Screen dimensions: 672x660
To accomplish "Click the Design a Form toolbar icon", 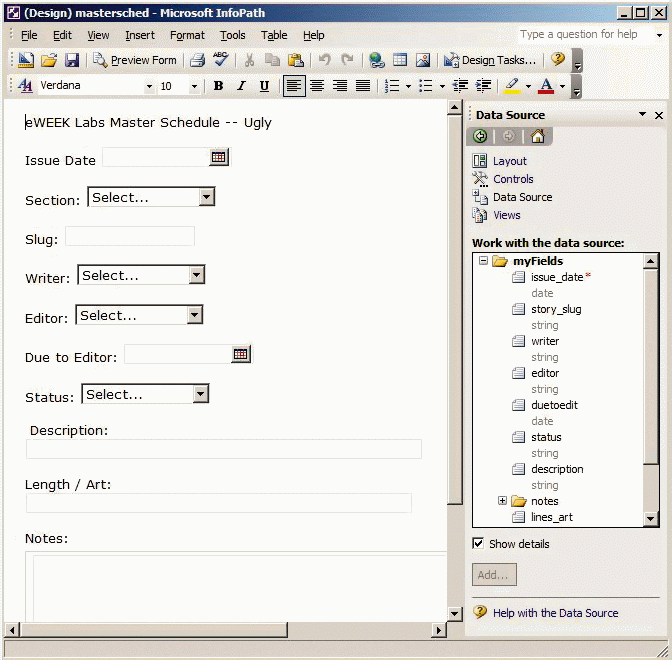I will click(x=26, y=60).
